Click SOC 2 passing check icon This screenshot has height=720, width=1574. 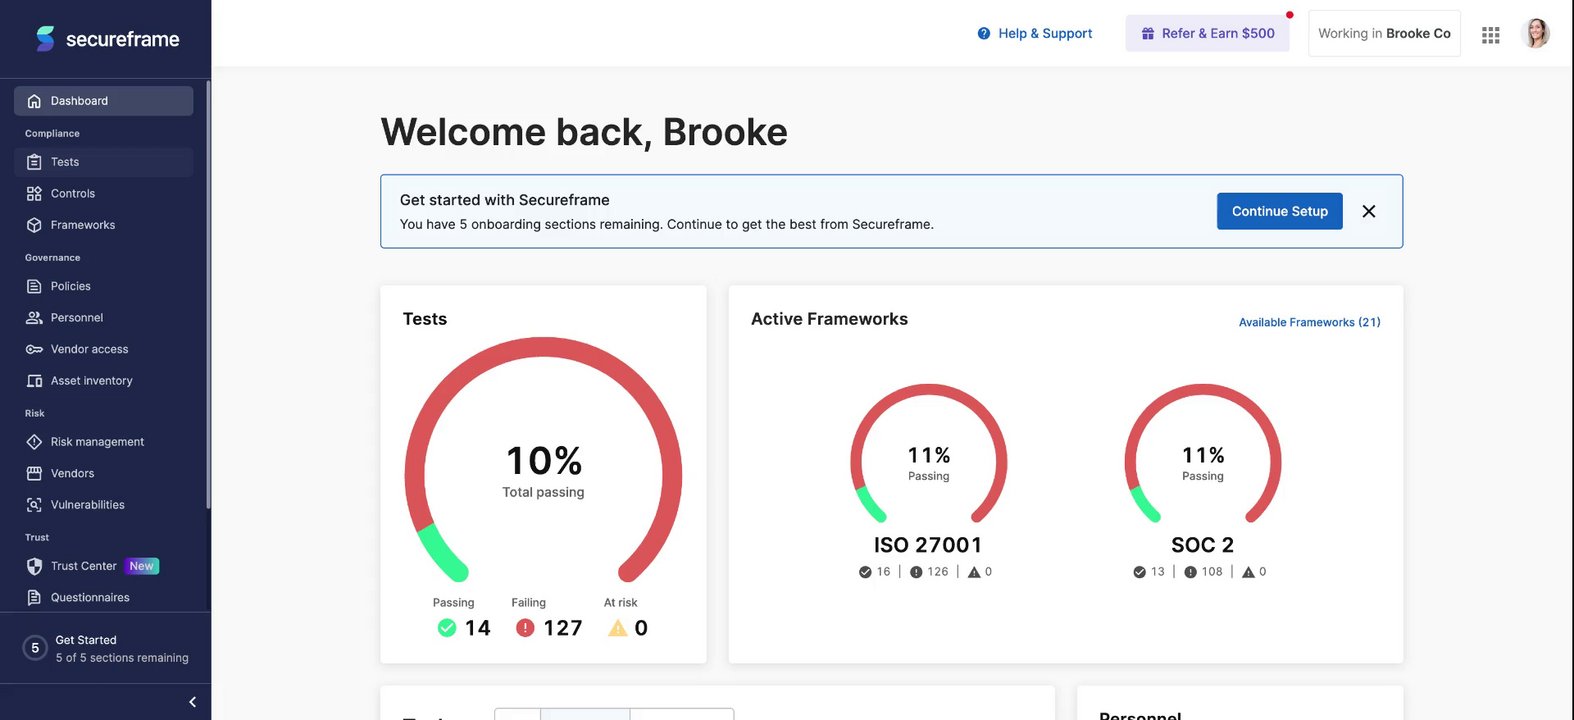click(x=1139, y=572)
